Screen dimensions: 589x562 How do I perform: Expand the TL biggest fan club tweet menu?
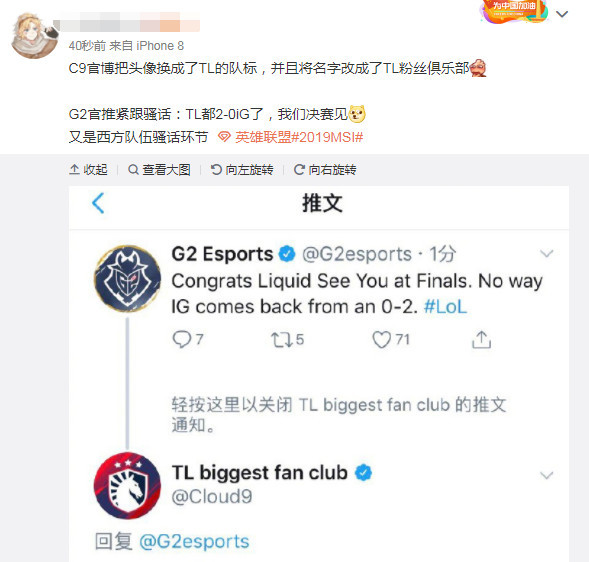[547, 475]
